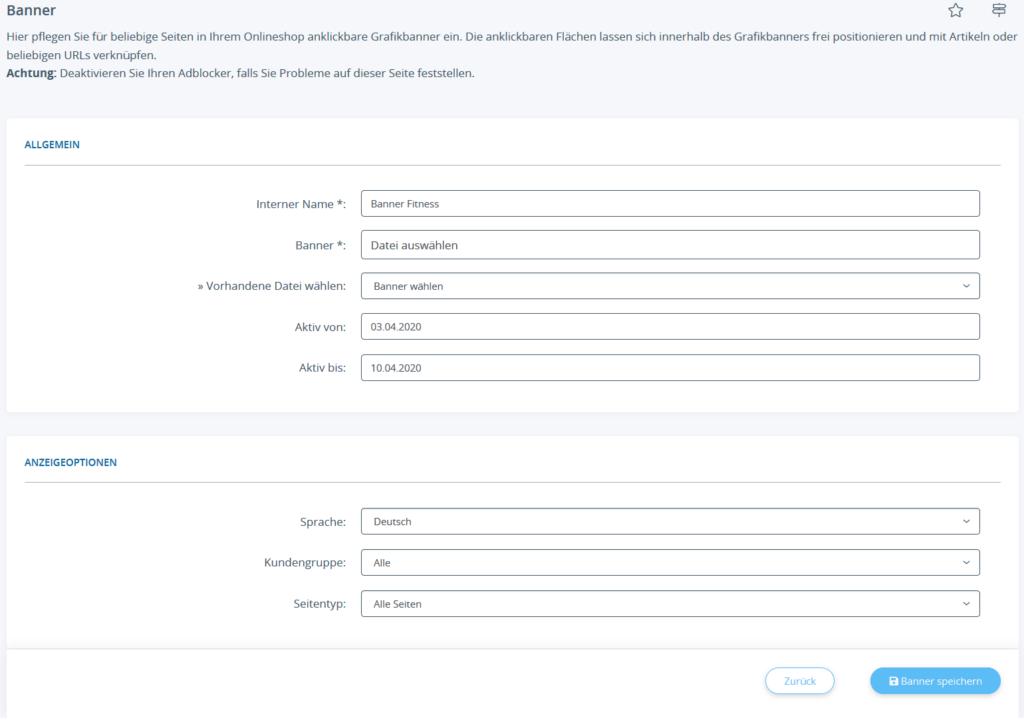The height and width of the screenshot is (718, 1024).
Task: Open the Banner wählen dropdown
Action: [669, 286]
